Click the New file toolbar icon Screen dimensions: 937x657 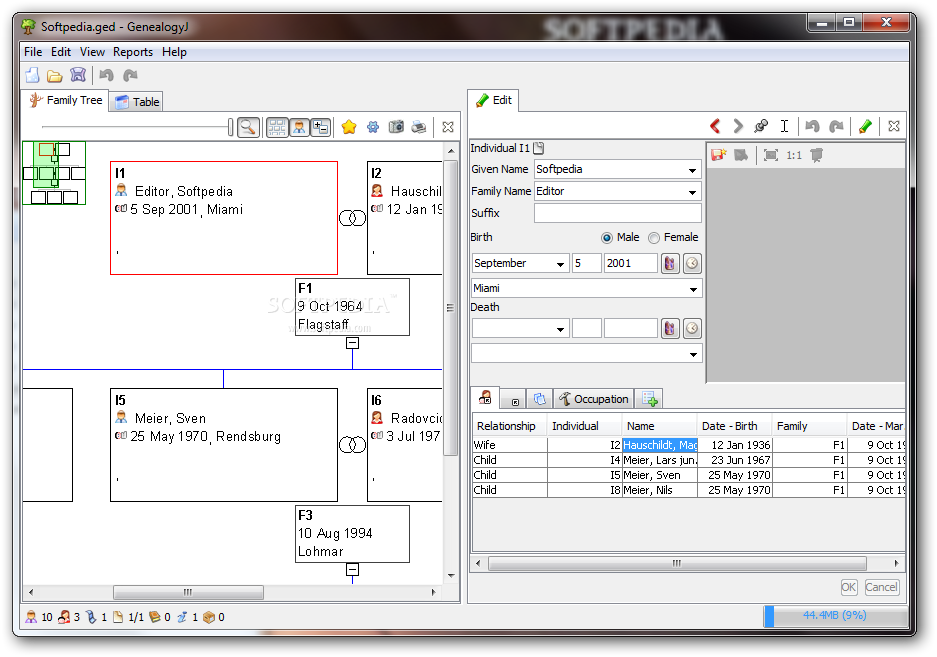coord(32,75)
